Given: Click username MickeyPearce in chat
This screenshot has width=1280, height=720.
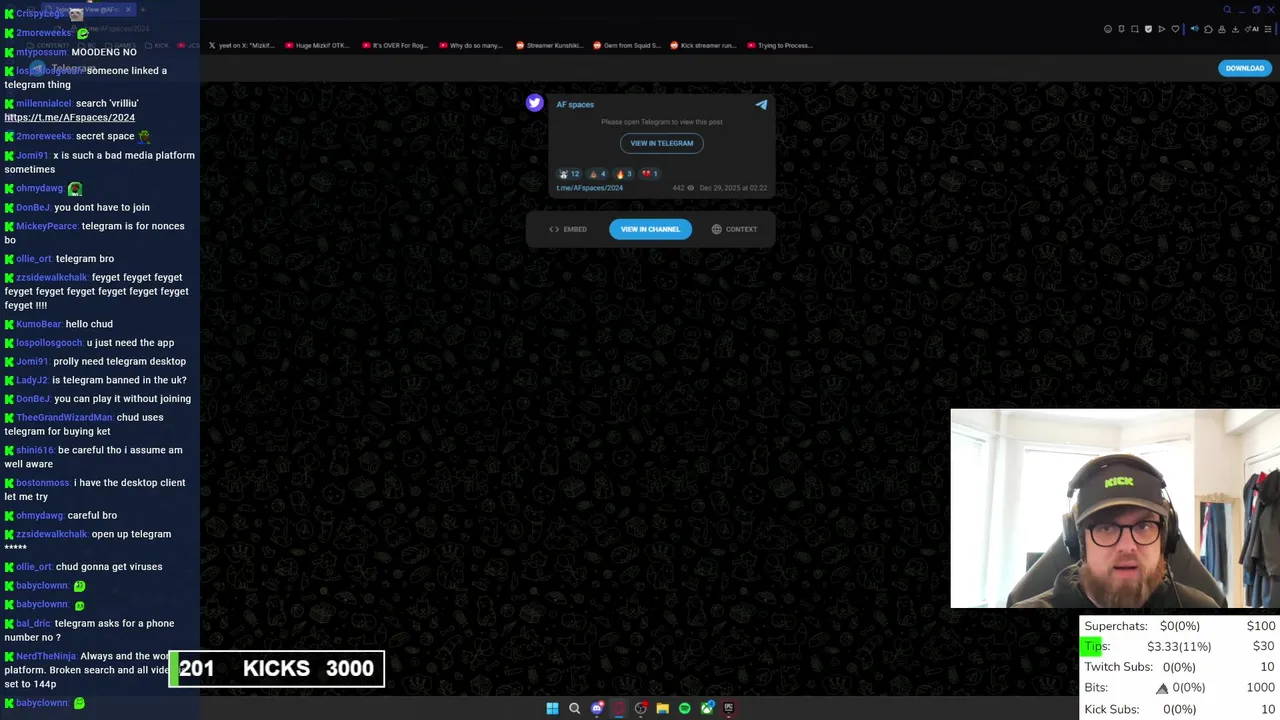Looking at the screenshot, I should click(x=46, y=226).
